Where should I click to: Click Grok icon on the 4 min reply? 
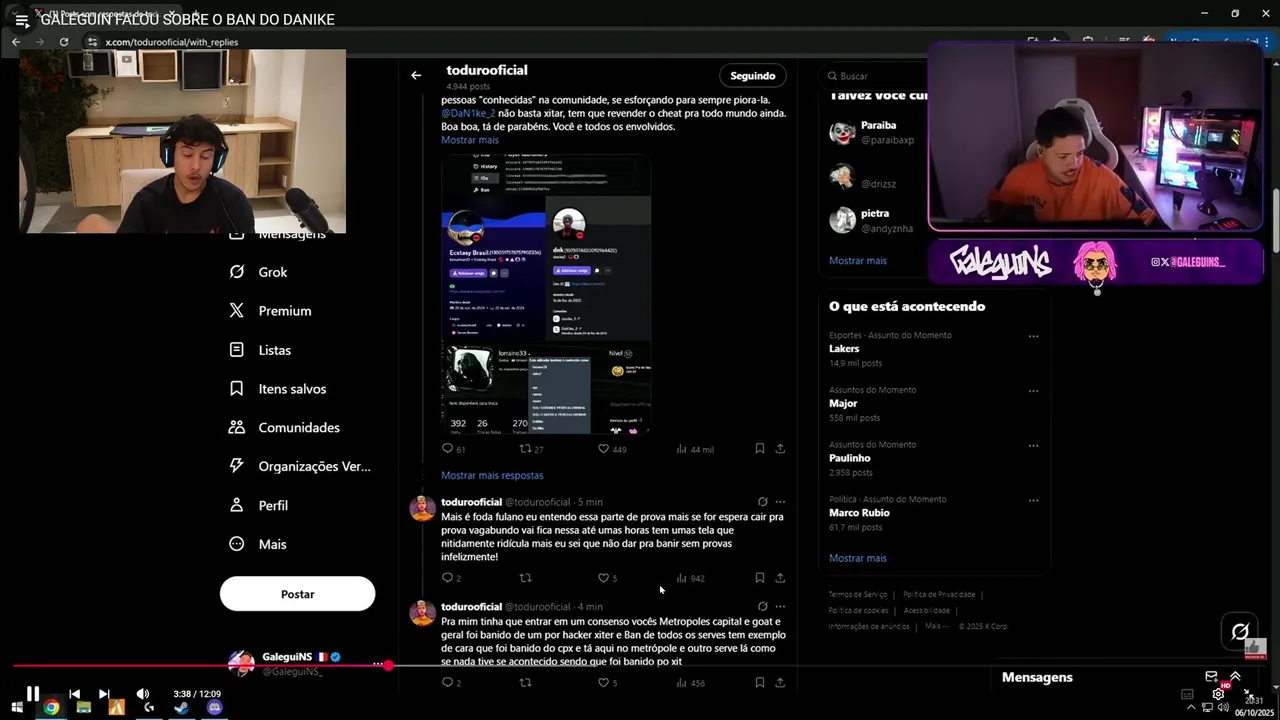pyautogui.click(x=762, y=607)
